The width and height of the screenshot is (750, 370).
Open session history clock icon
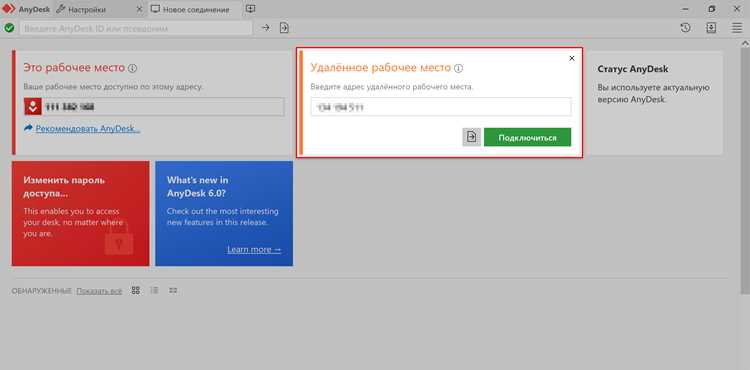(685, 28)
